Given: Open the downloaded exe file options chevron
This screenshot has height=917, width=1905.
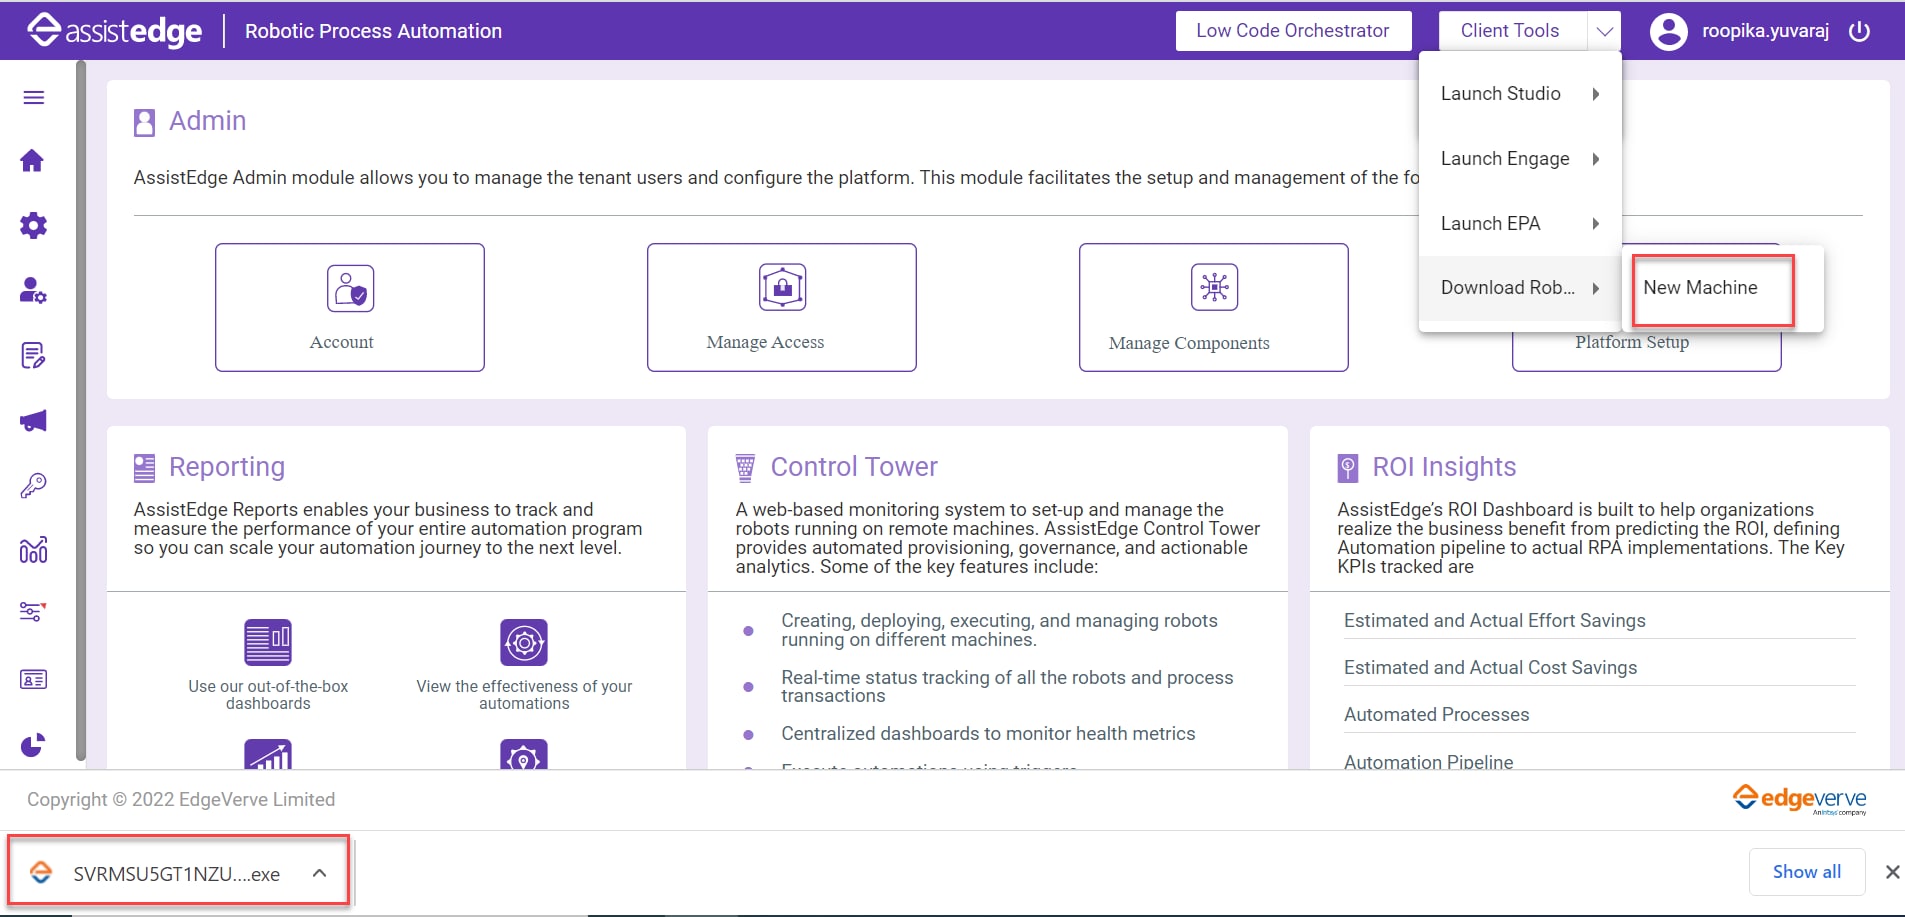Looking at the screenshot, I should pyautogui.click(x=319, y=873).
